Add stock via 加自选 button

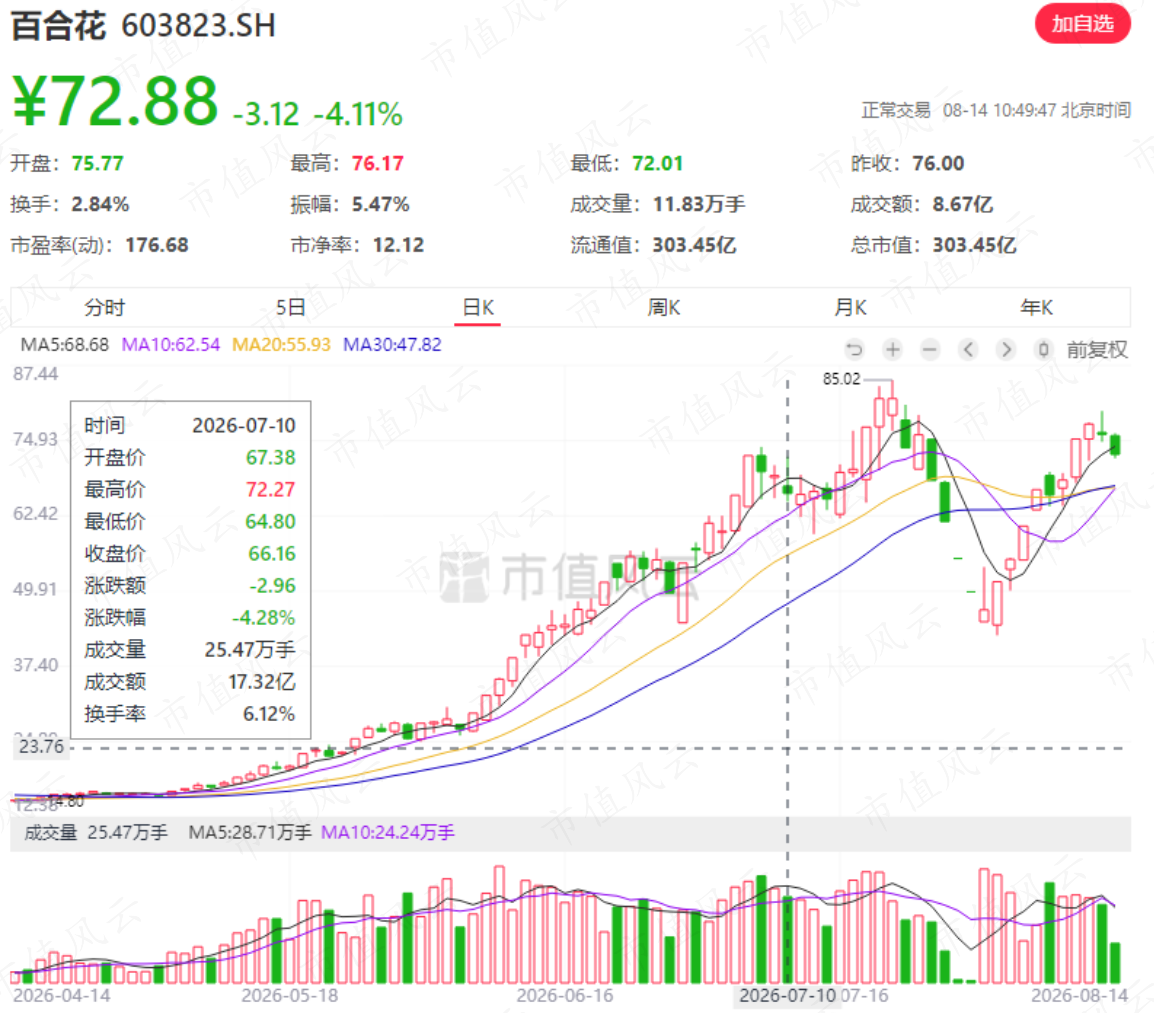coord(1083,24)
